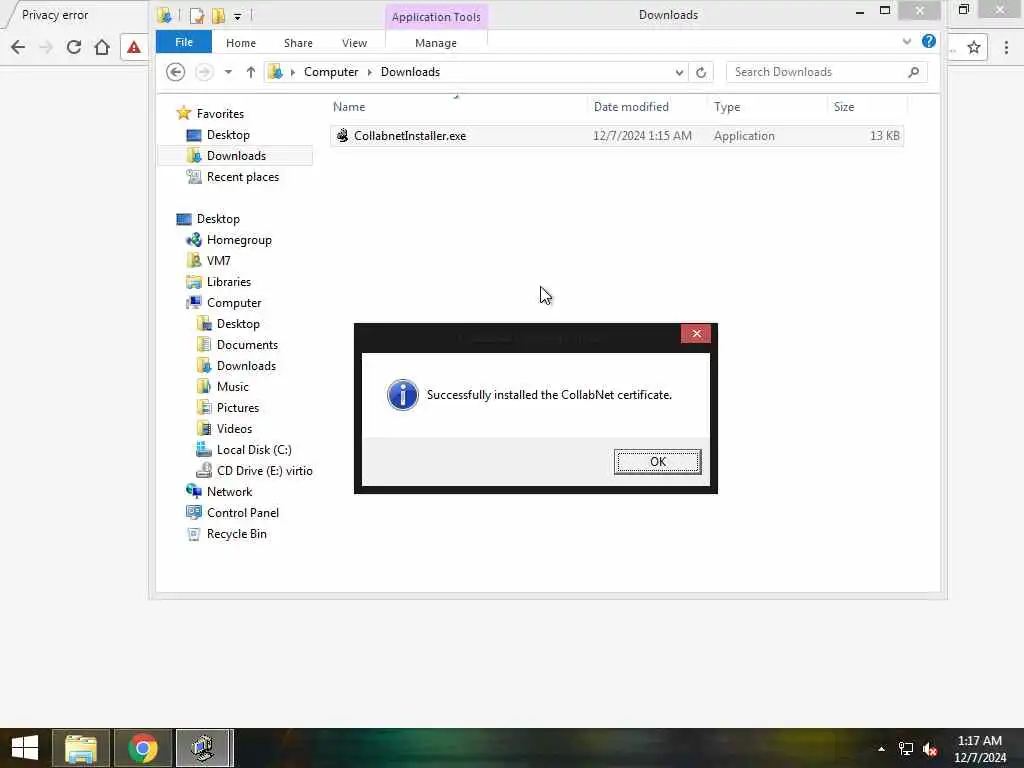The width and height of the screenshot is (1024, 768).
Task: Click Explorer's Forward navigation arrow
Action: [x=204, y=72]
